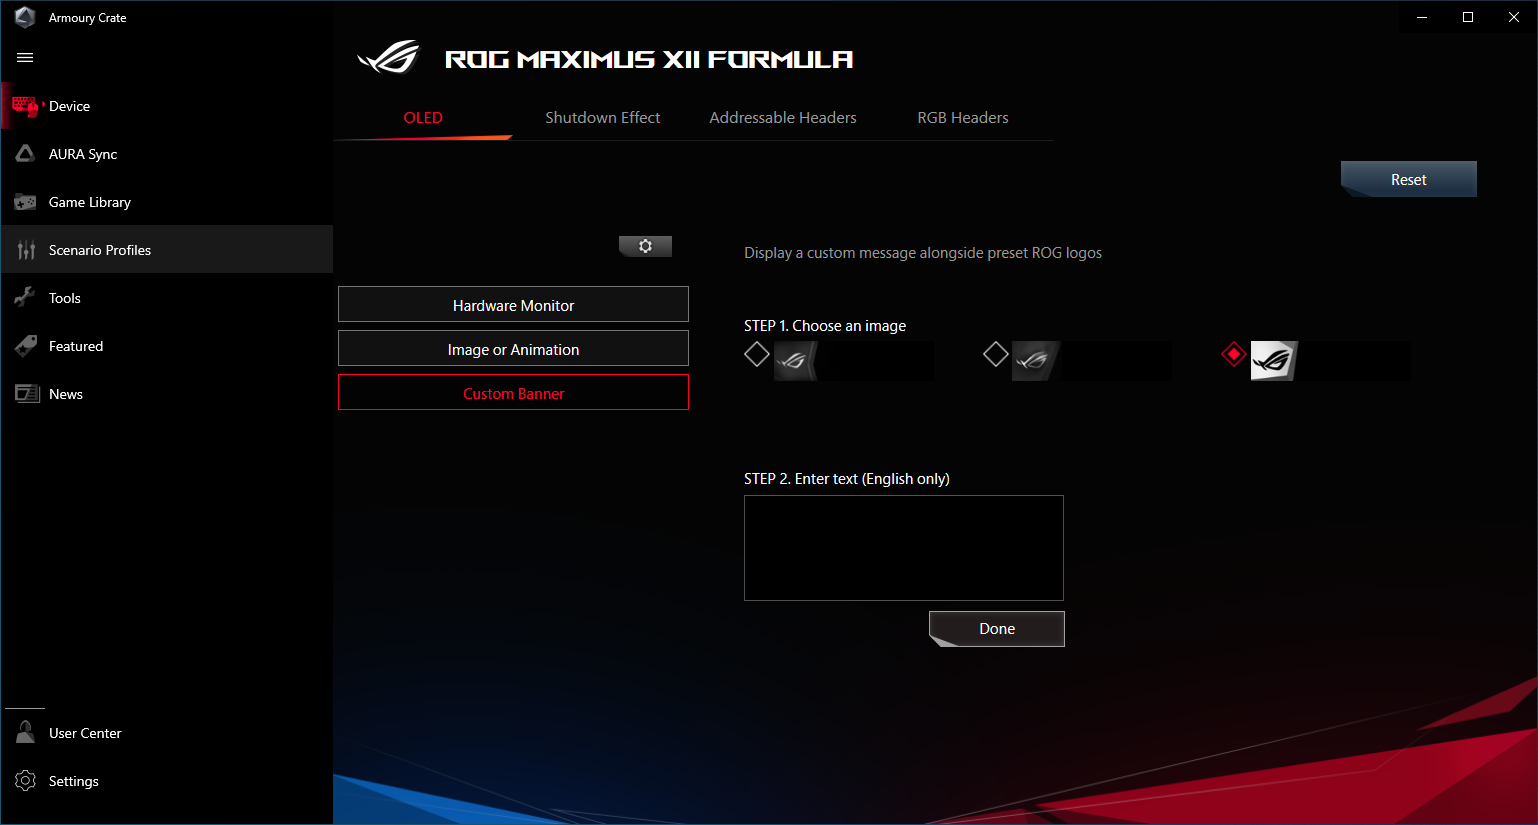
Task: Go to AURA Sync section
Action: pos(167,154)
